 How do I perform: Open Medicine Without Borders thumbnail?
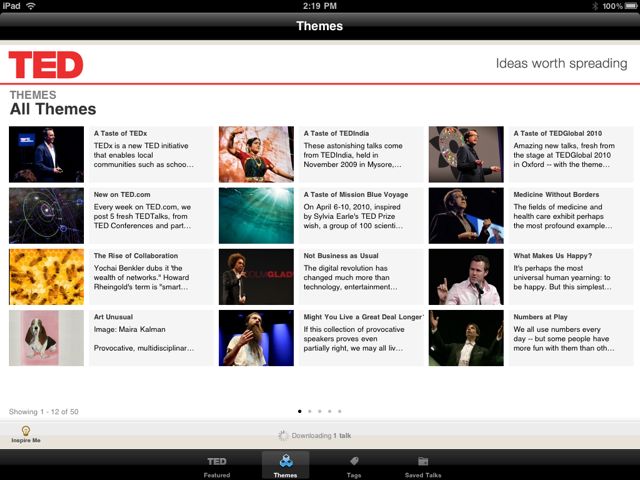[x=466, y=216]
